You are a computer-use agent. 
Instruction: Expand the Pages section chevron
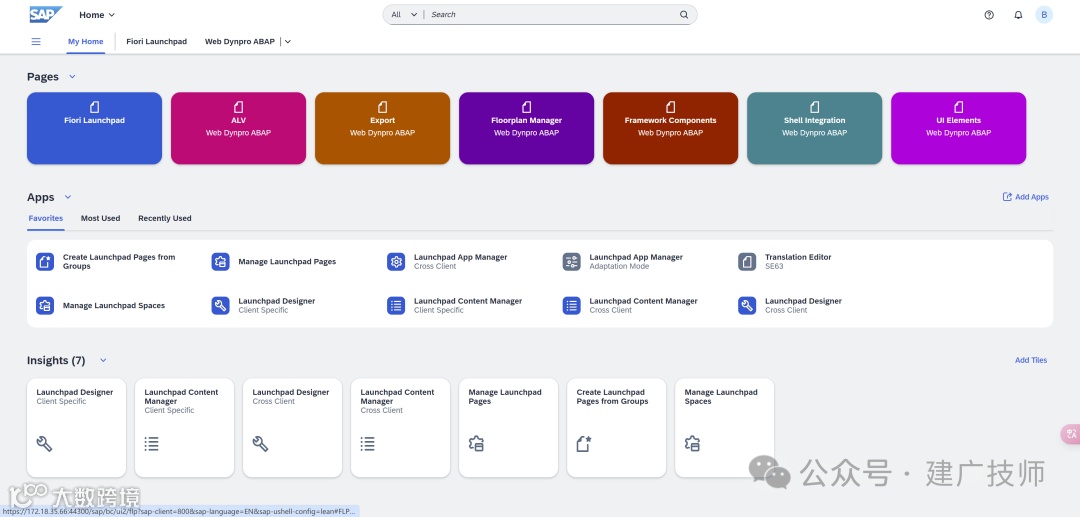72,77
